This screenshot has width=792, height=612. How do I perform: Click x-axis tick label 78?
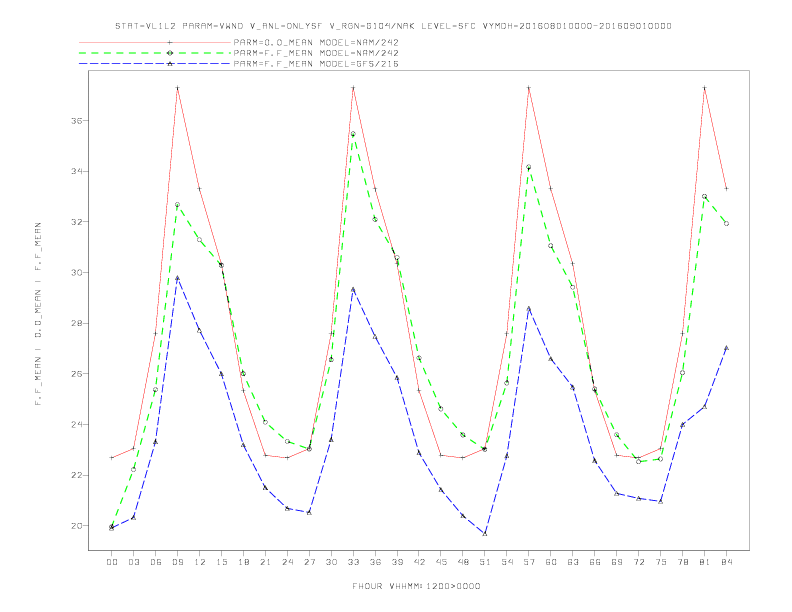pyautogui.click(x=683, y=562)
